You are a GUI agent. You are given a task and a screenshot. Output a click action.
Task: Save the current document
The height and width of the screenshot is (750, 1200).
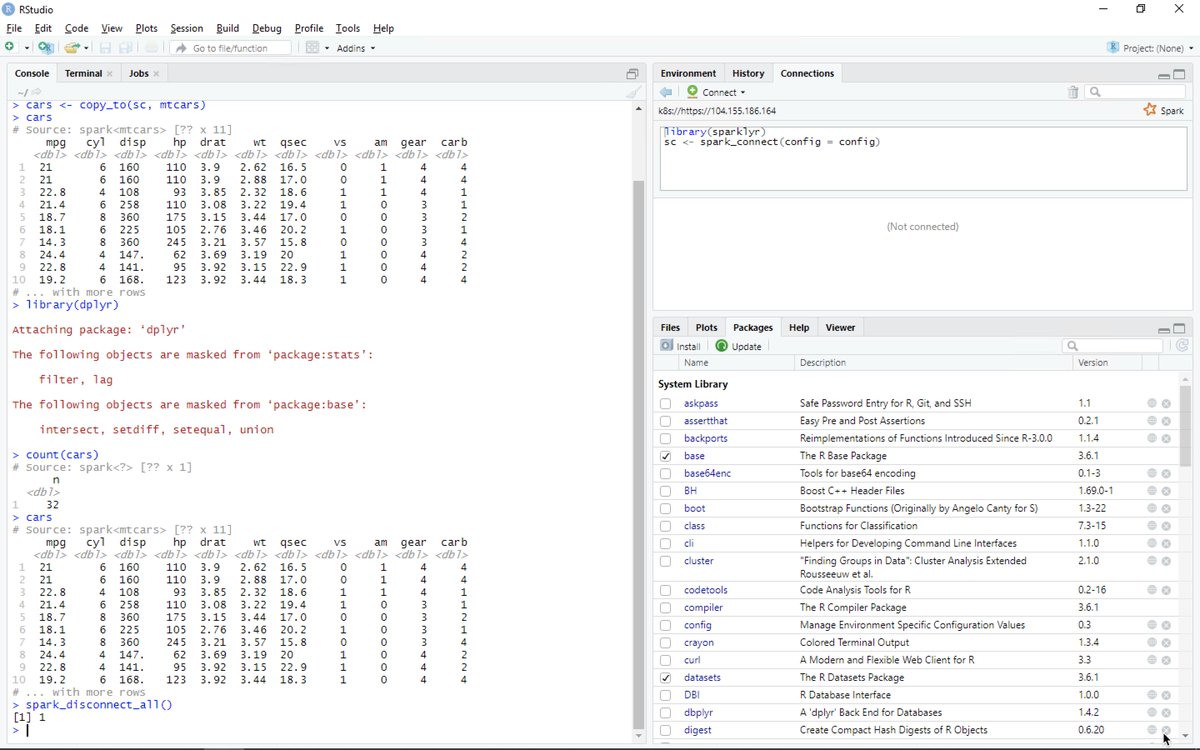(x=104, y=47)
